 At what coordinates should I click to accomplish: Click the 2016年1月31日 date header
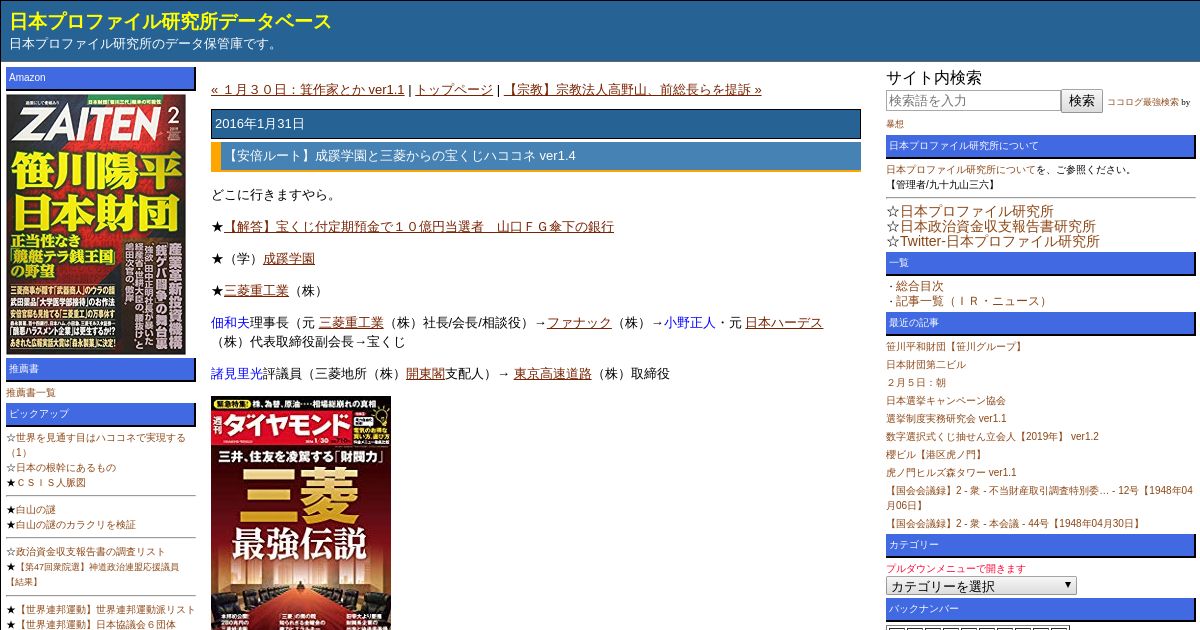pos(536,124)
